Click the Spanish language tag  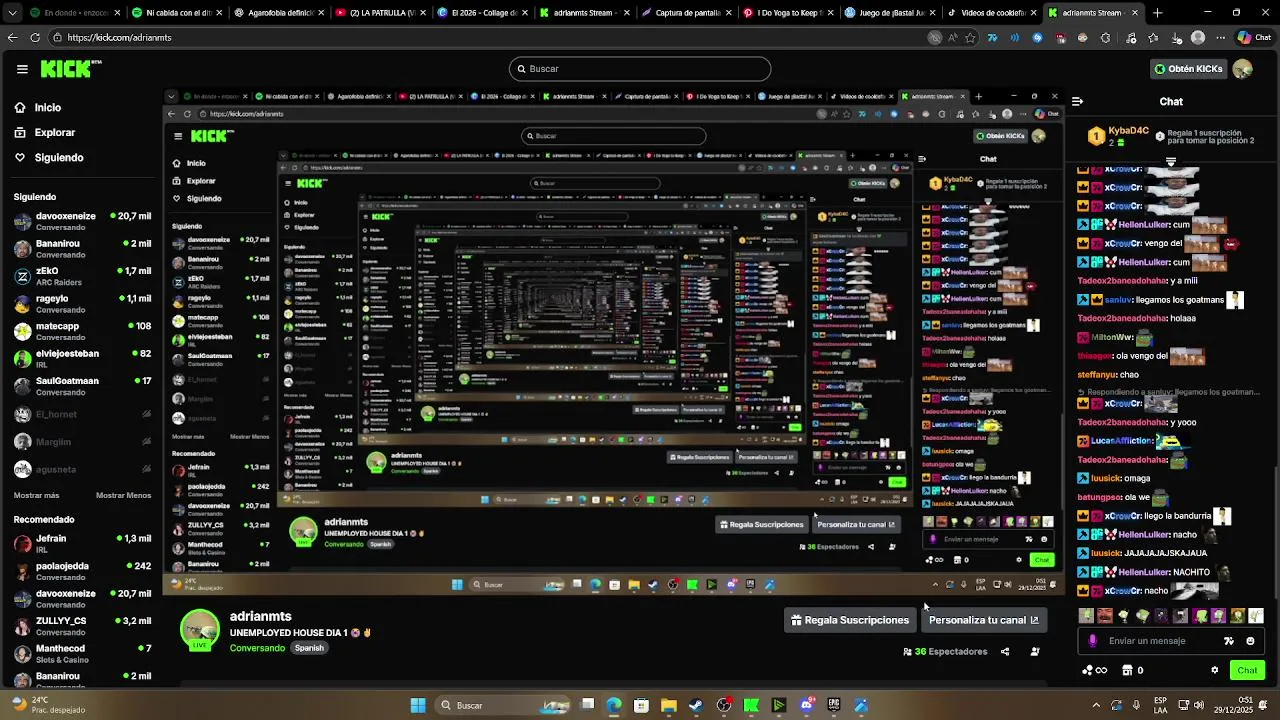pyautogui.click(x=309, y=648)
